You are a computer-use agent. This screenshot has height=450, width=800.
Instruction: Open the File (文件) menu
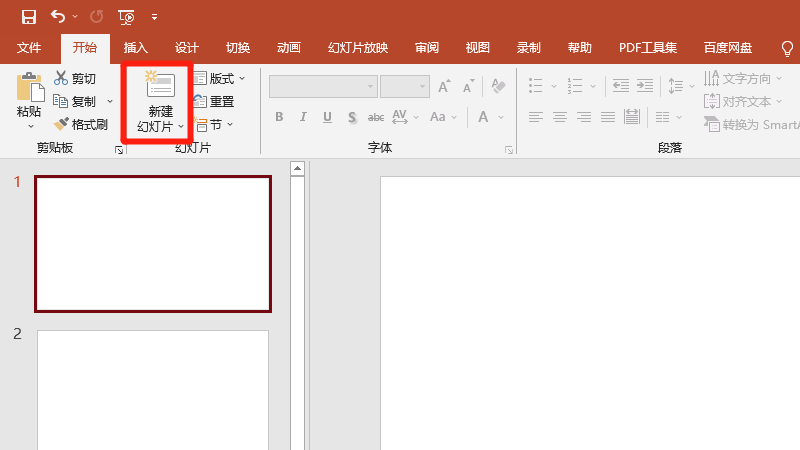pos(29,48)
